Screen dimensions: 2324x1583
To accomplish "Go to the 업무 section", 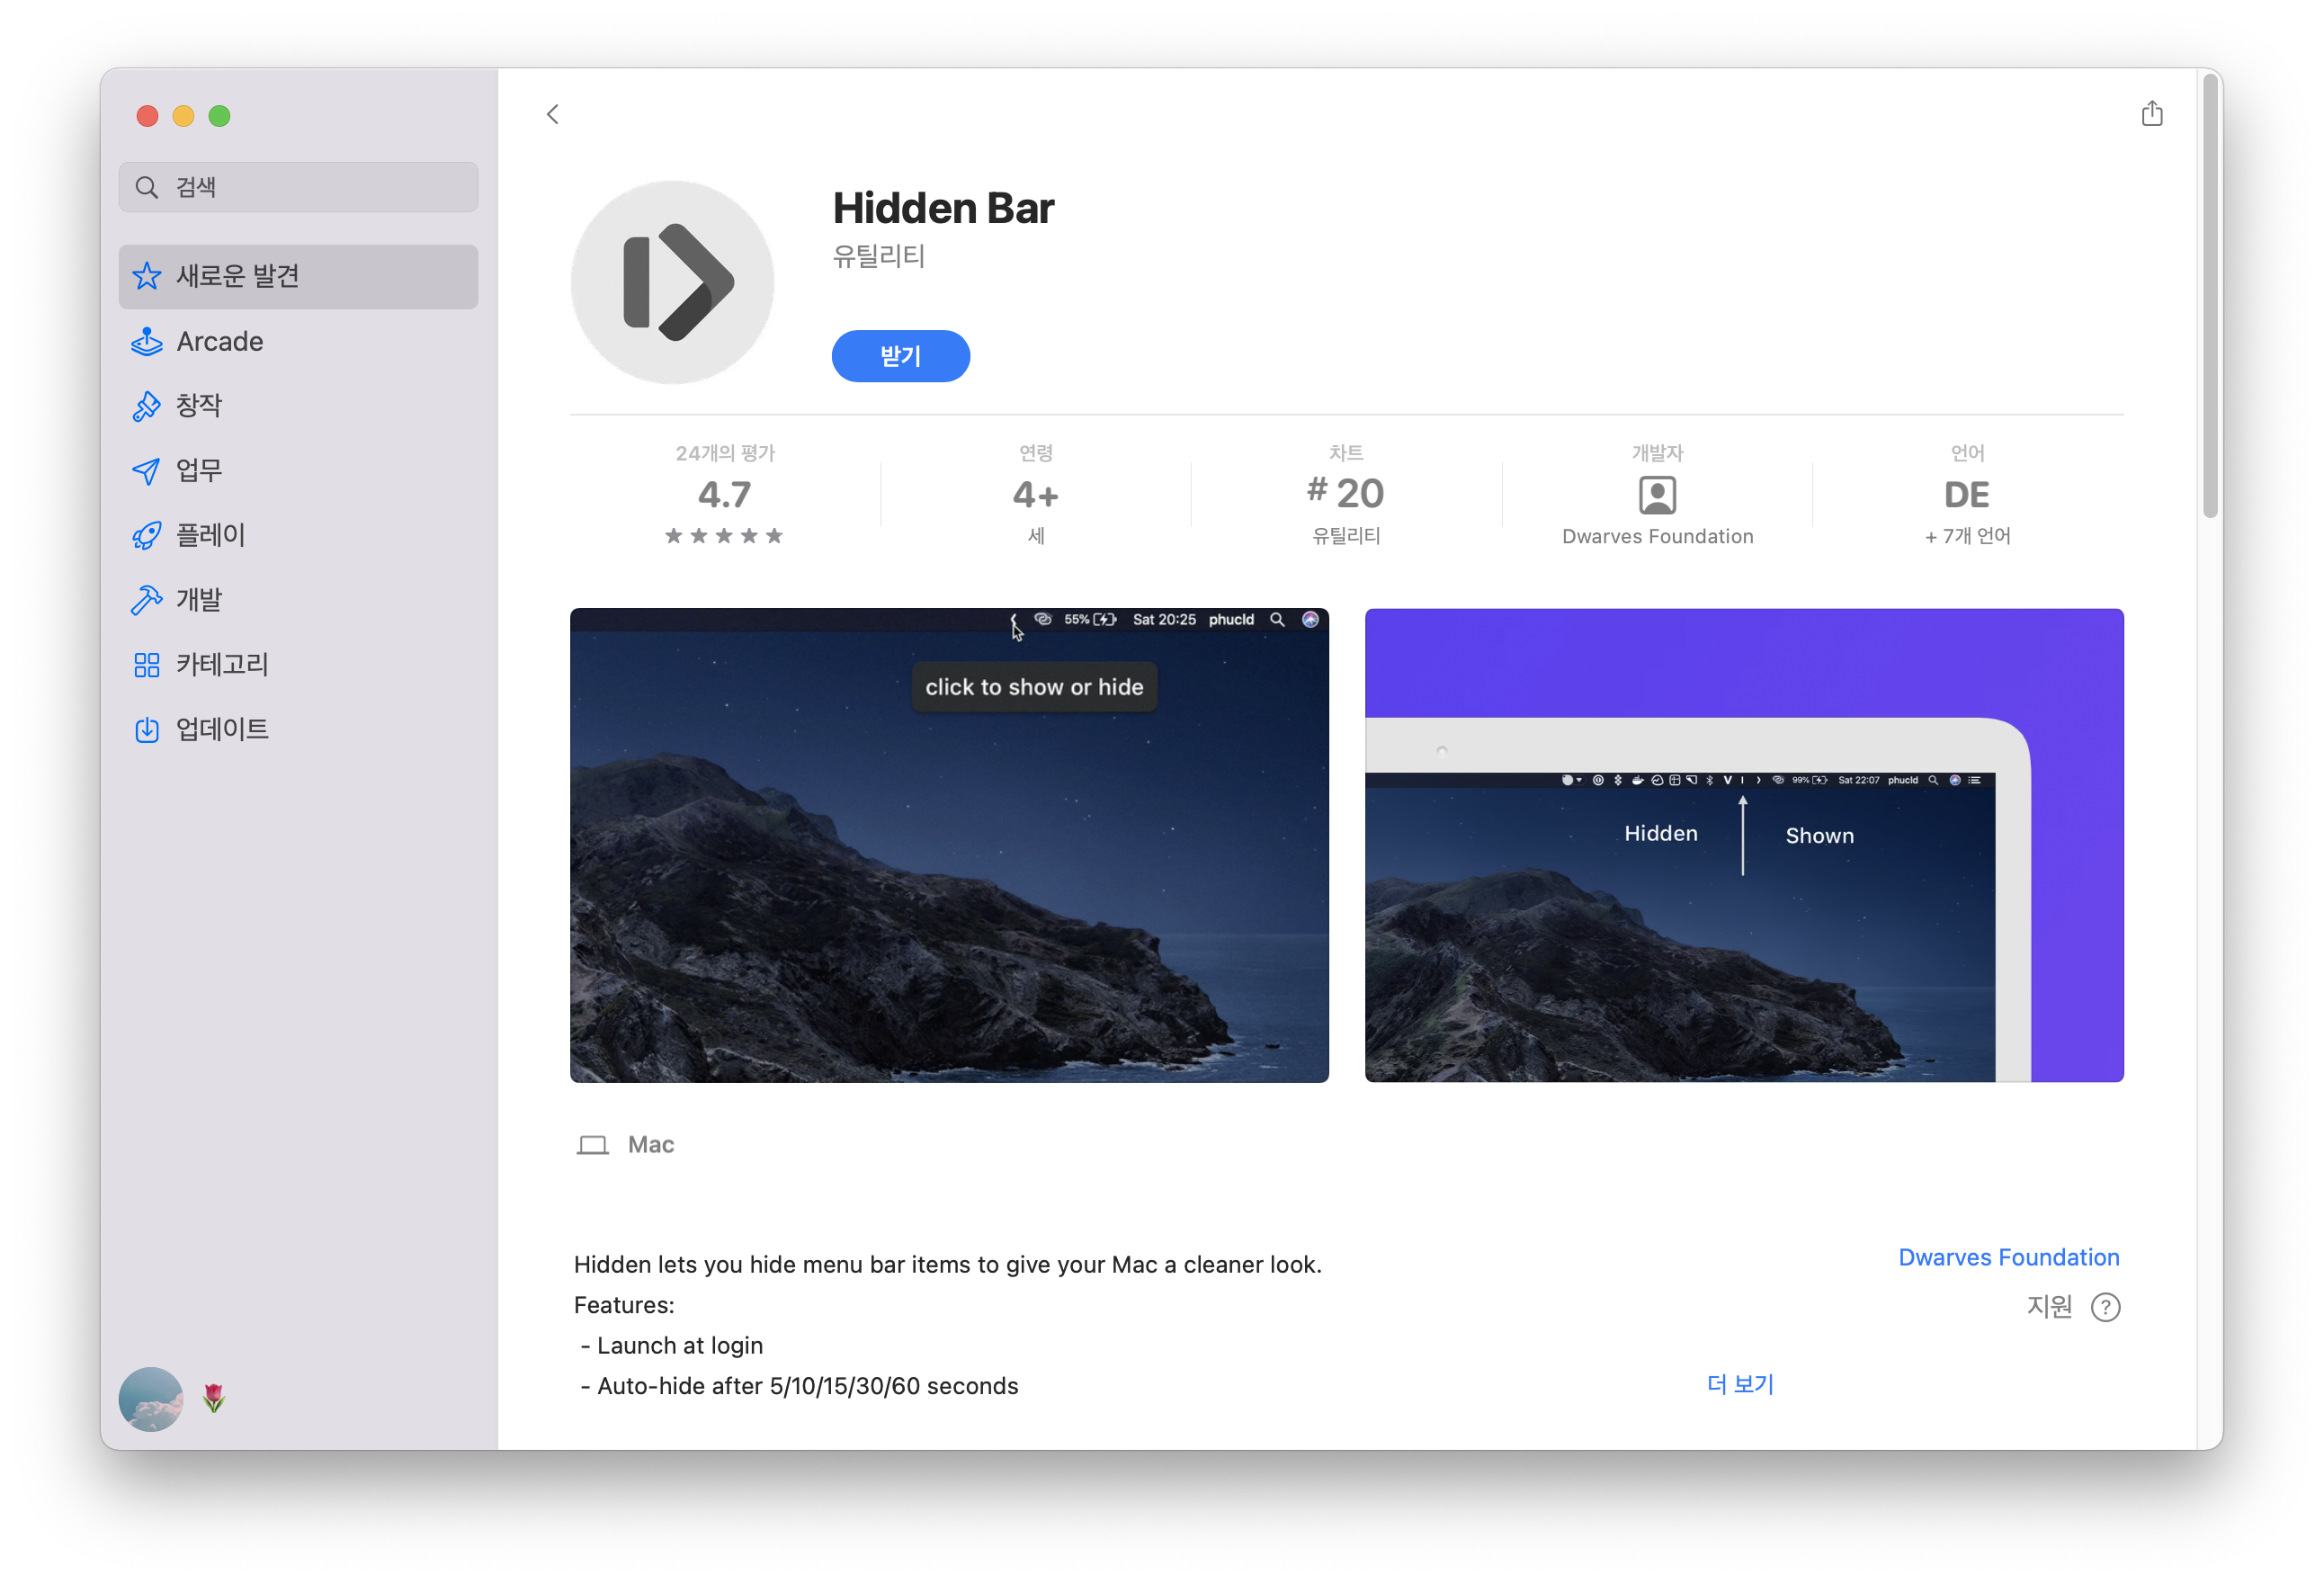I will click(199, 471).
